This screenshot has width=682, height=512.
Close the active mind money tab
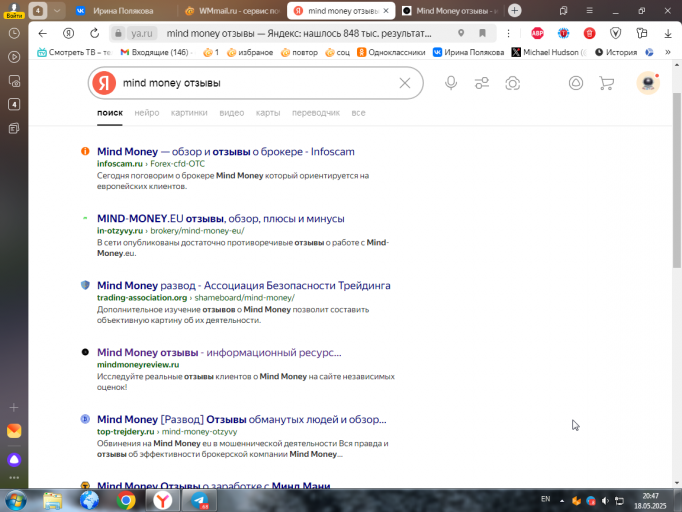pos(386,11)
